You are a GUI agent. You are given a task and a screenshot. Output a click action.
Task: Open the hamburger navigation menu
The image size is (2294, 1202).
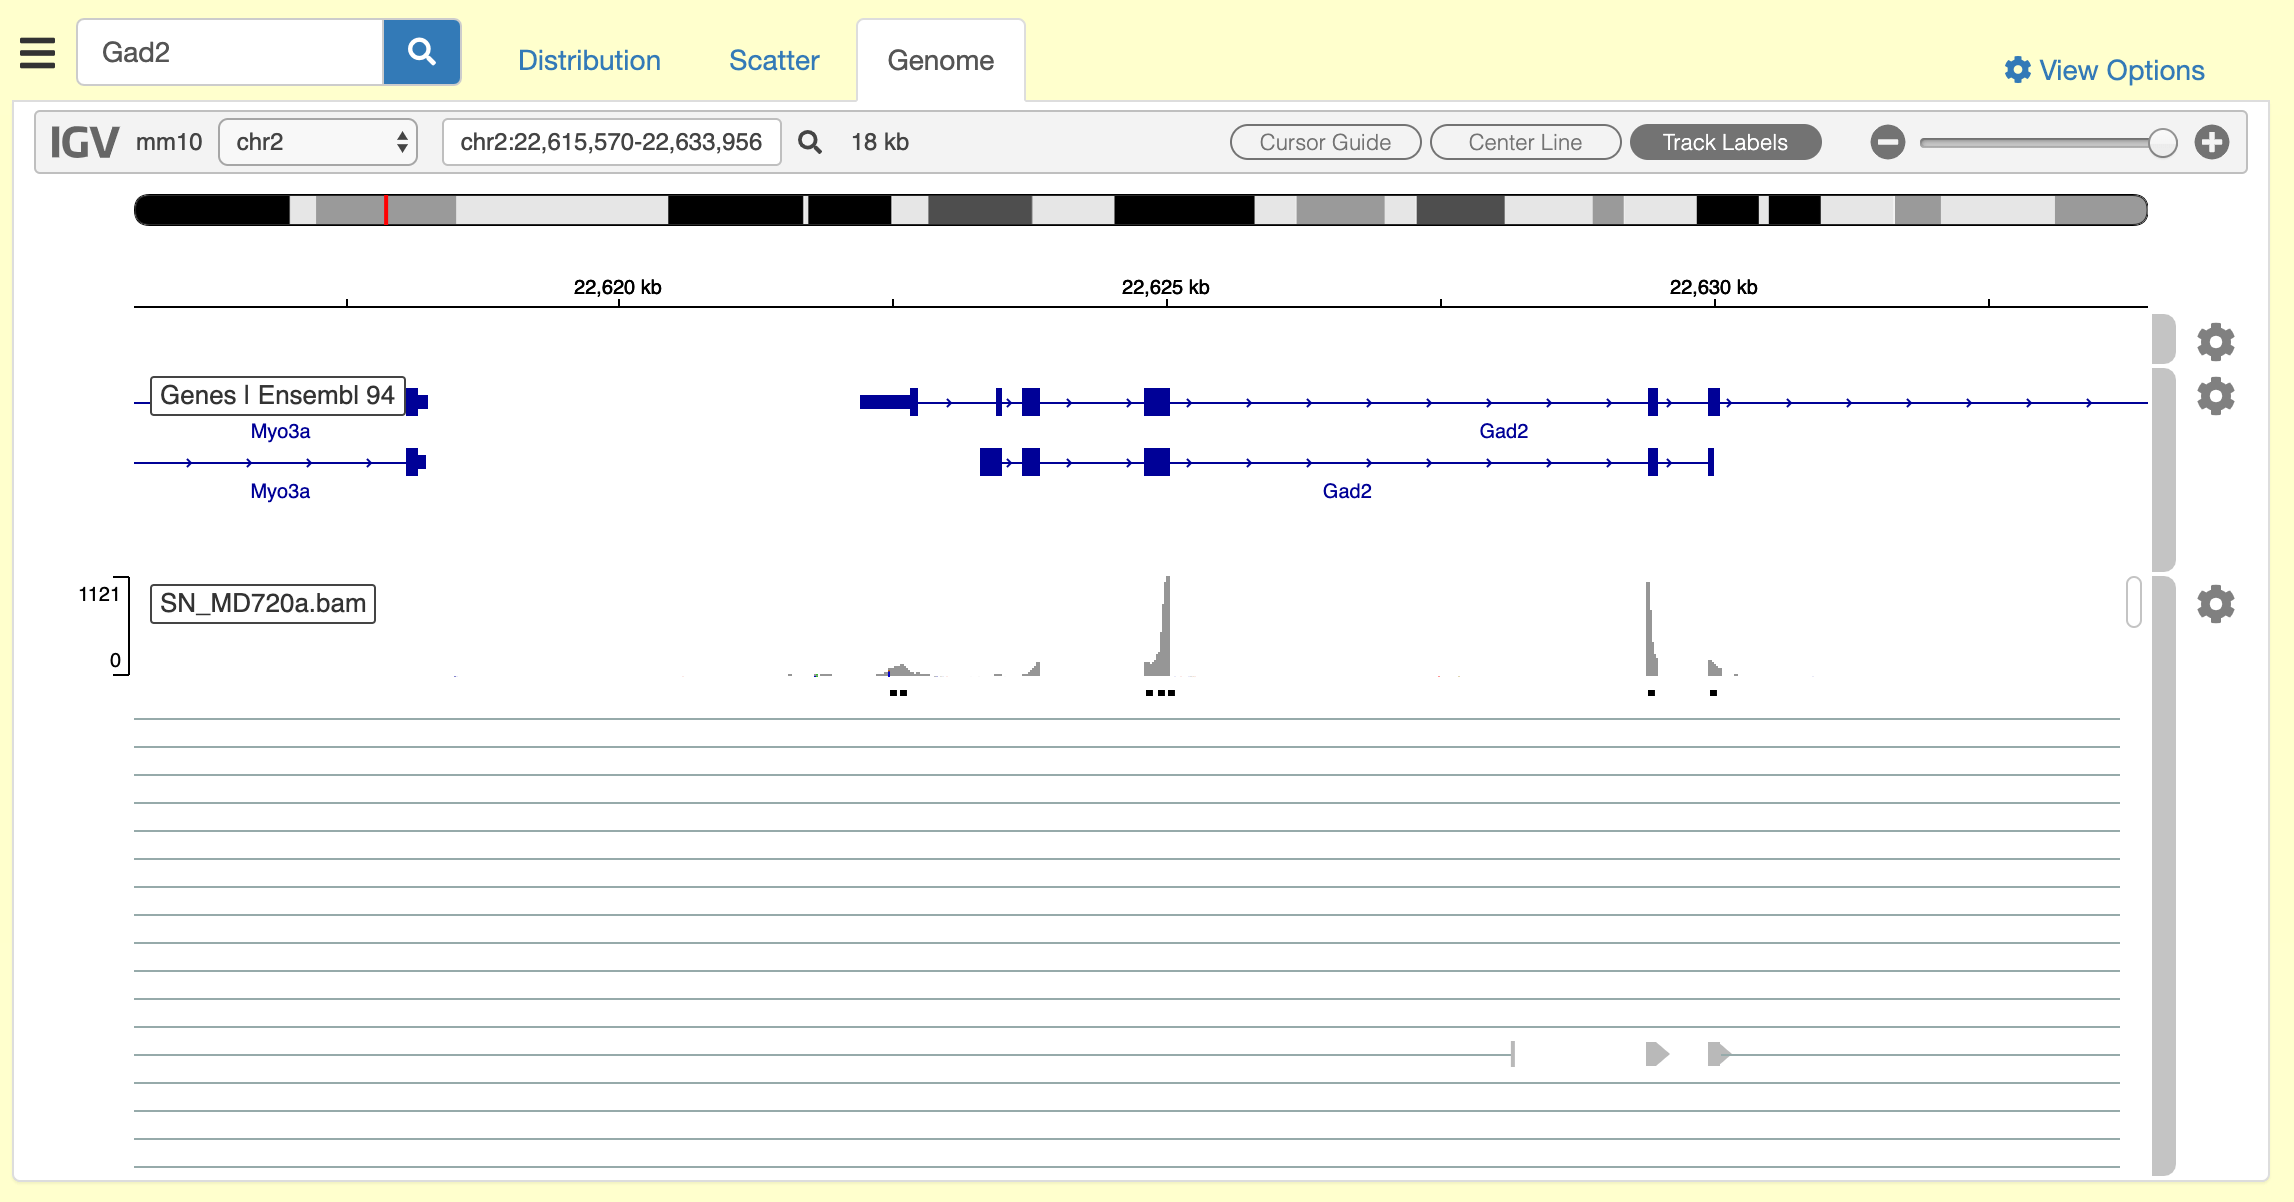tap(37, 54)
